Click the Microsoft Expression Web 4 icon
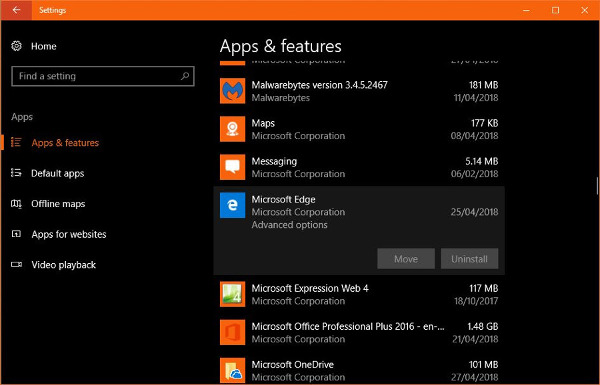Image resolution: width=600 pixels, height=385 pixels. [x=232, y=294]
